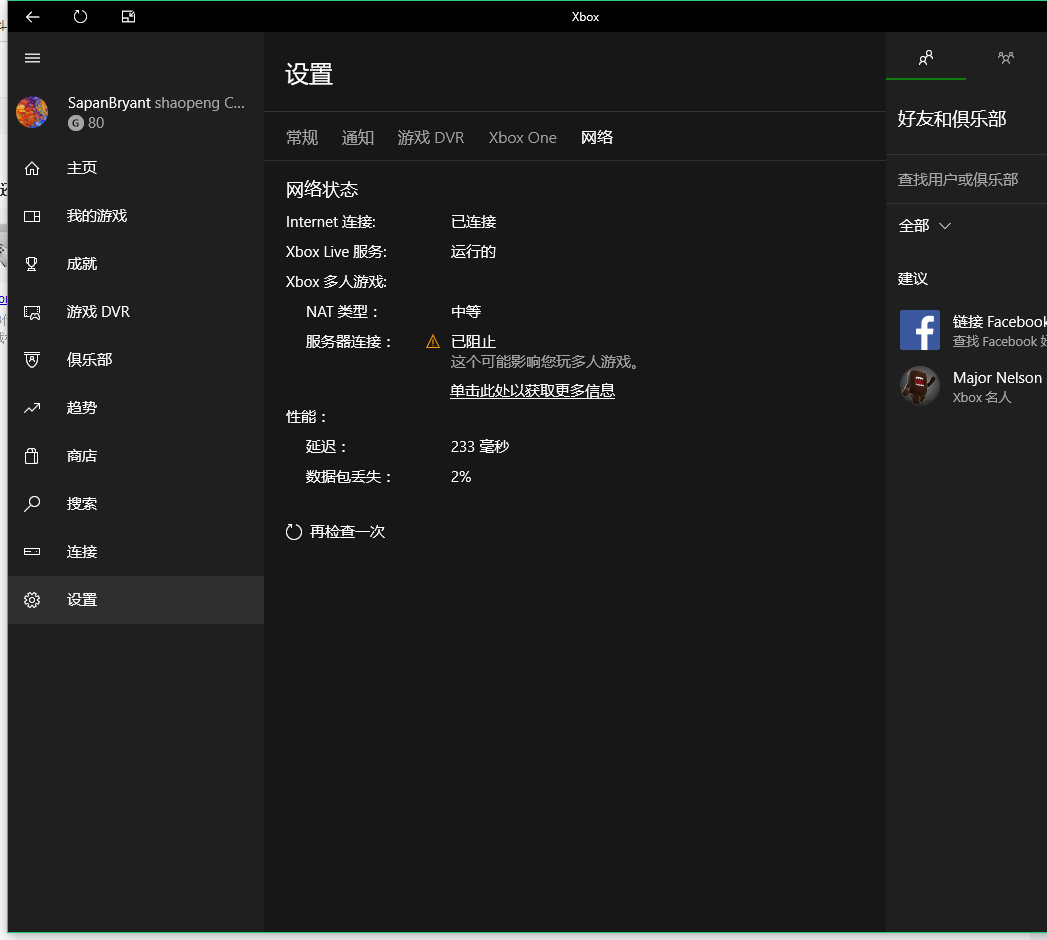
Task: Click the 中等 NAT type value
Action: pyautogui.click(x=466, y=312)
